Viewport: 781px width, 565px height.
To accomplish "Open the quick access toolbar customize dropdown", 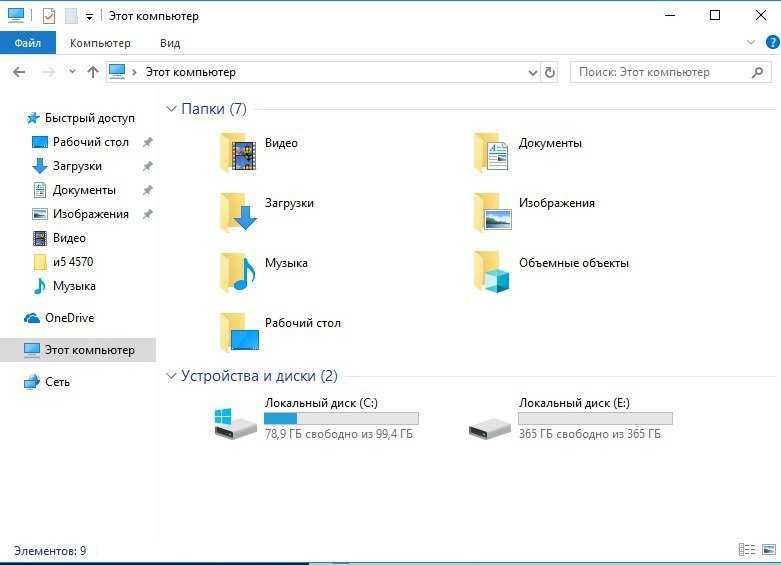I will pyautogui.click(x=89, y=17).
